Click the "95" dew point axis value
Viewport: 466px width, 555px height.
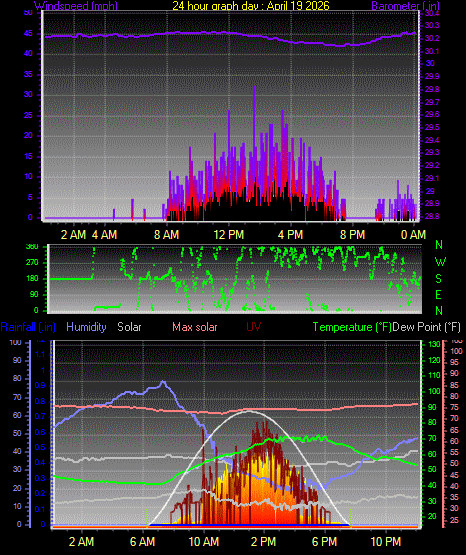tap(454, 362)
